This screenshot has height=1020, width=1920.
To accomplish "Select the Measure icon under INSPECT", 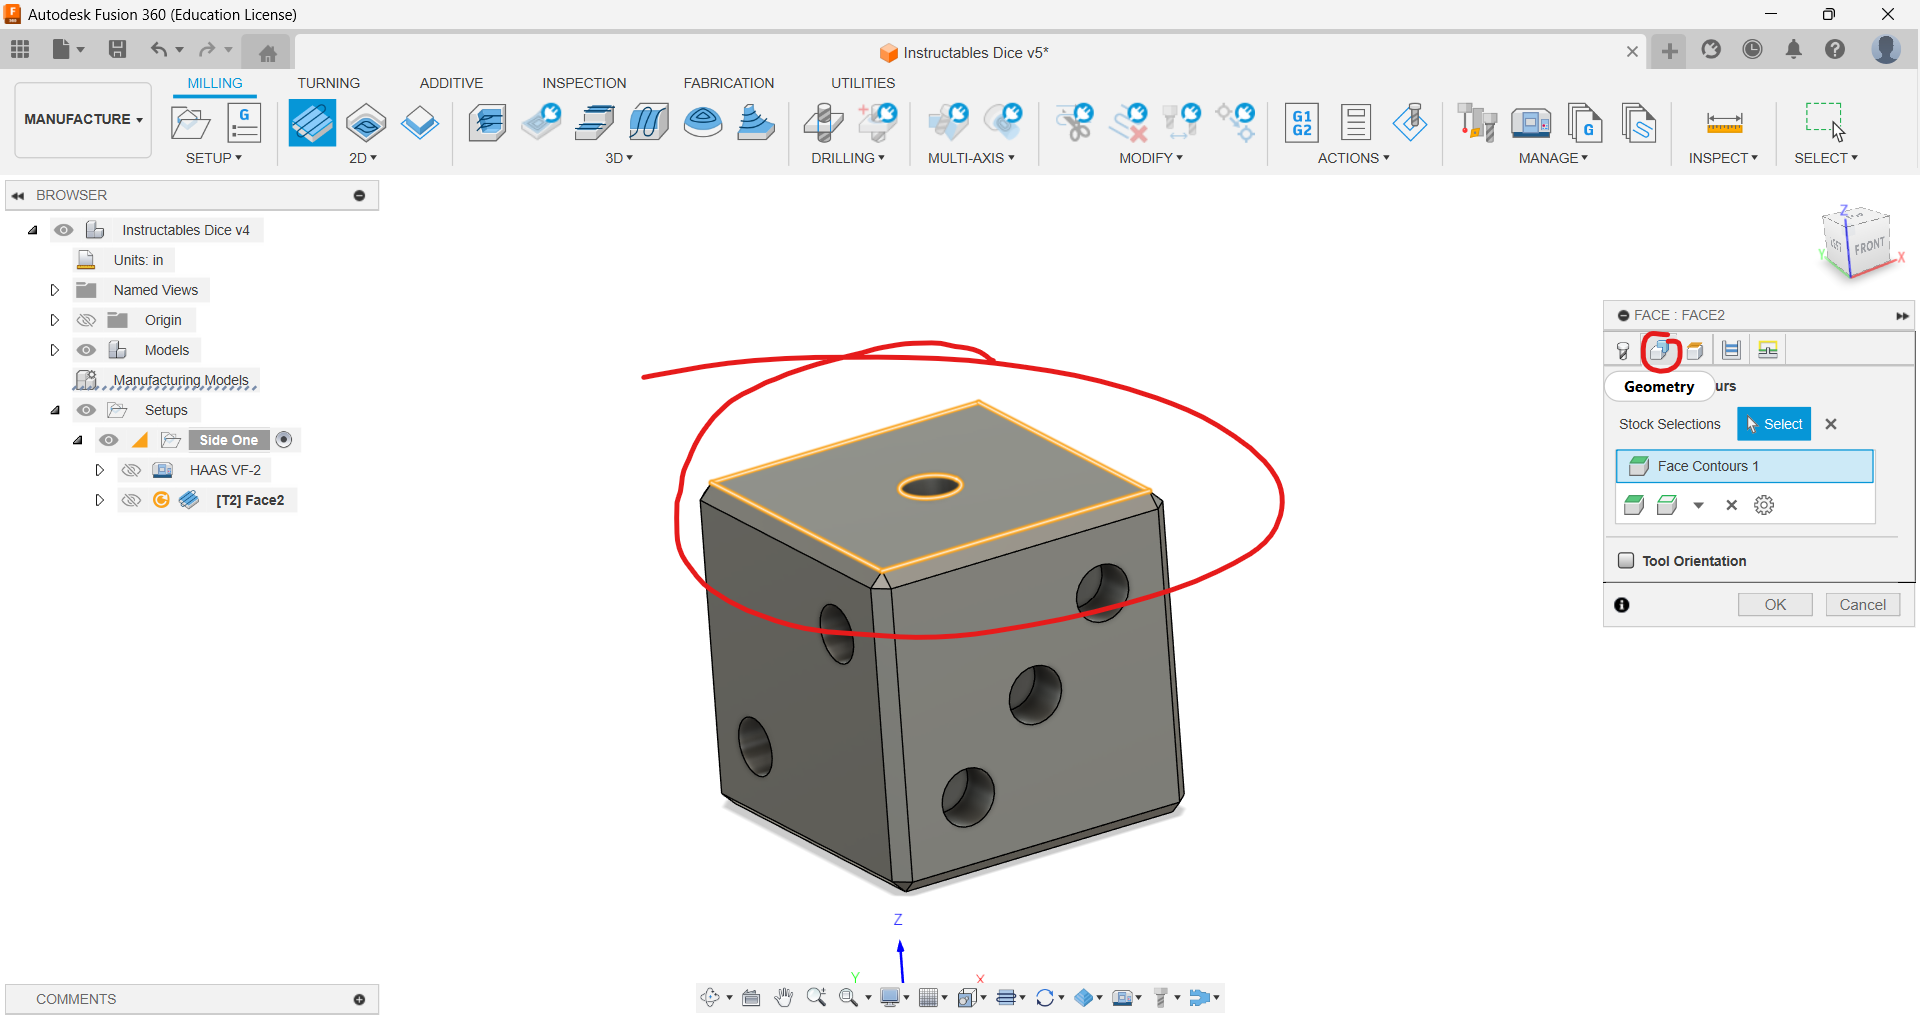I will [x=1724, y=122].
